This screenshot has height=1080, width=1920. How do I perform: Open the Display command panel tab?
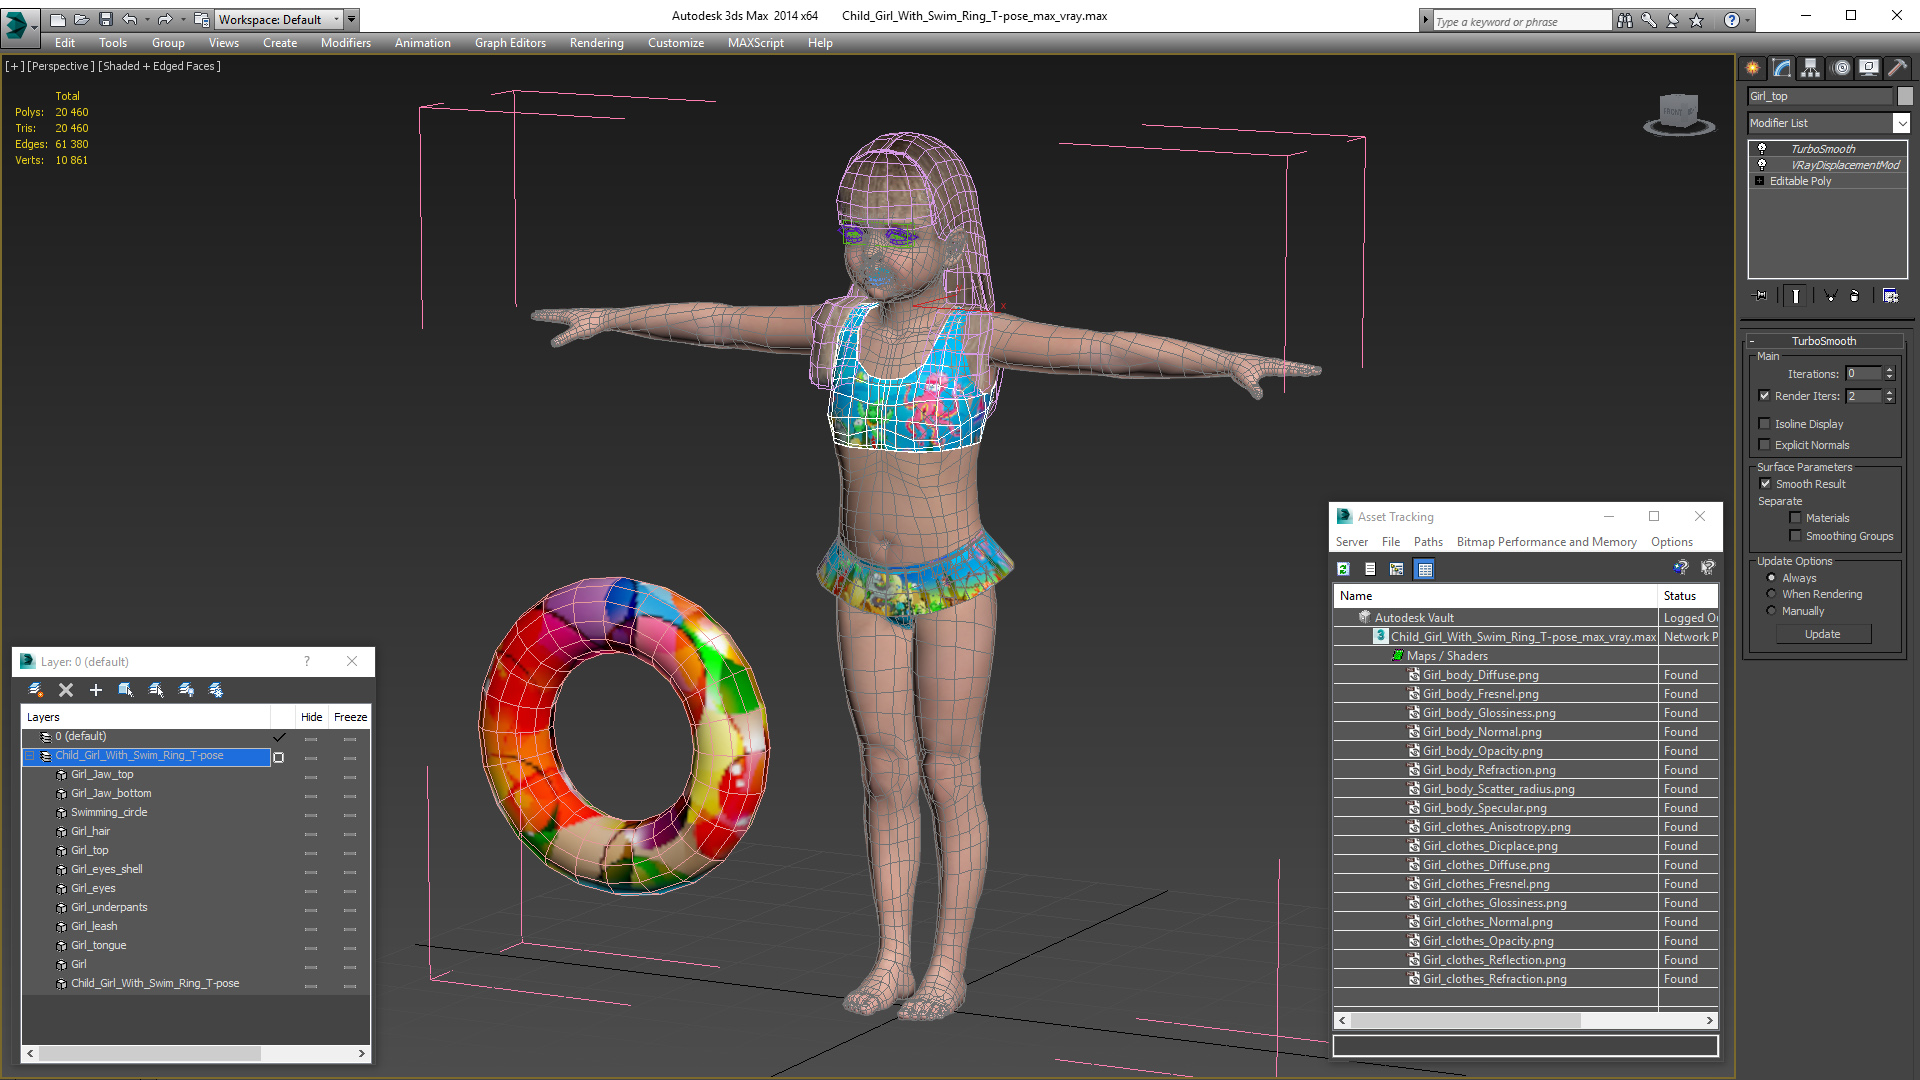(x=1869, y=68)
